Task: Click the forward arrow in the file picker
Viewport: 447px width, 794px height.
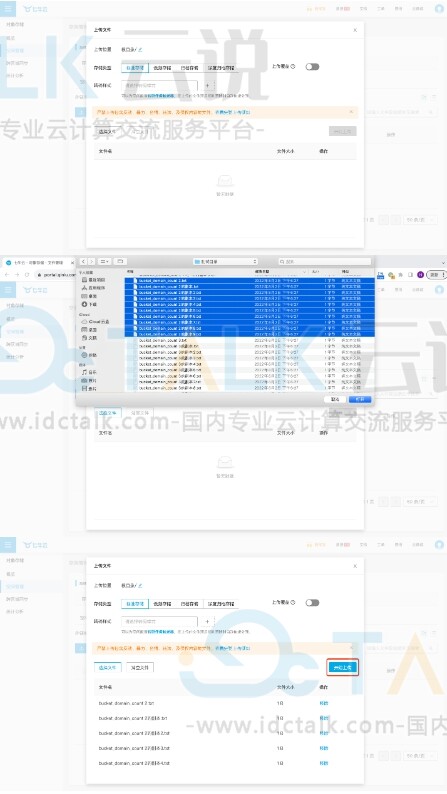Action: (x=91, y=261)
